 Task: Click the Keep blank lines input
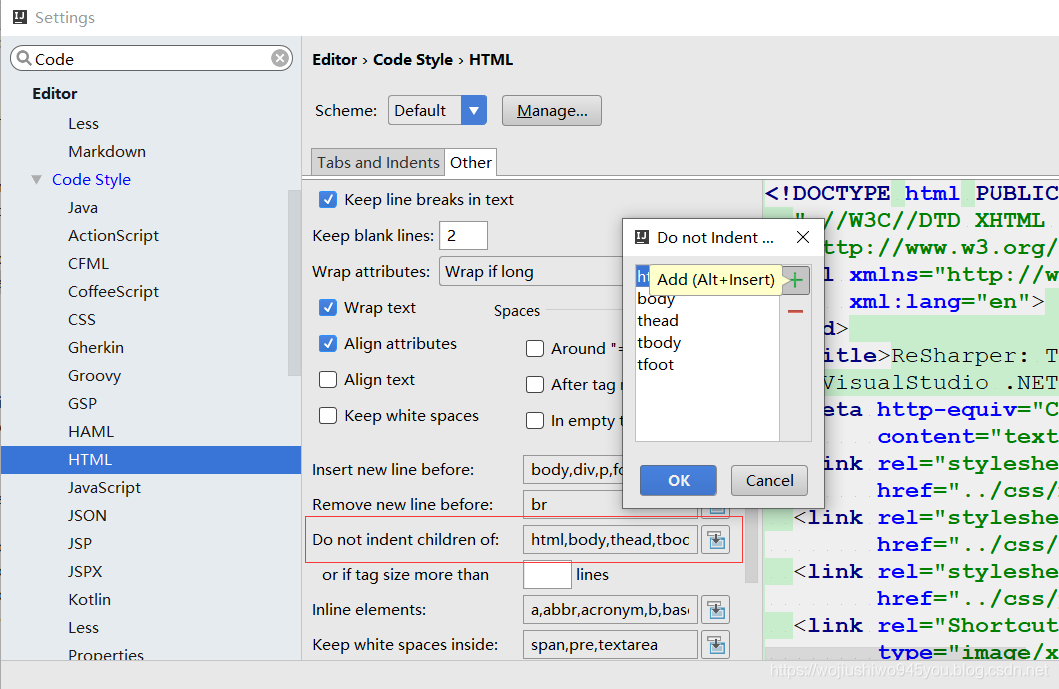click(463, 236)
